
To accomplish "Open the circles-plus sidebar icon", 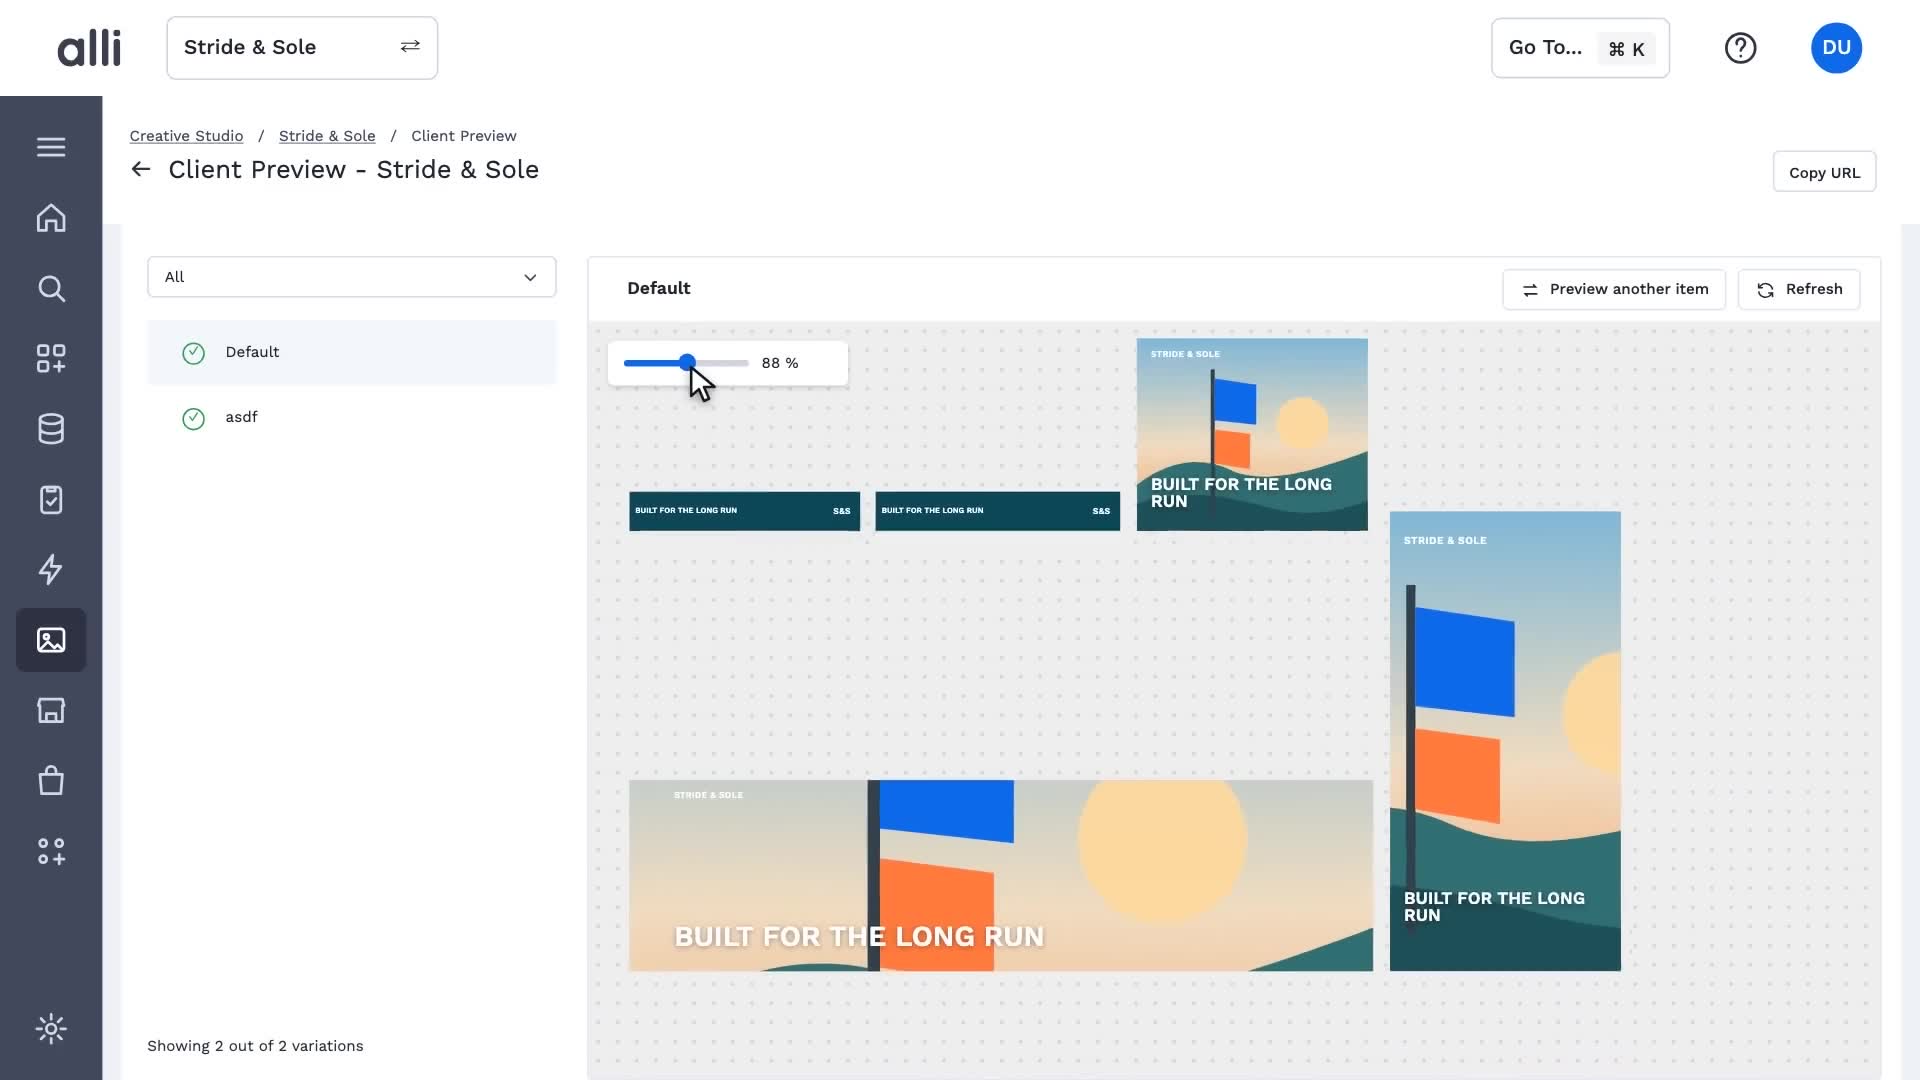I will pos(51,851).
